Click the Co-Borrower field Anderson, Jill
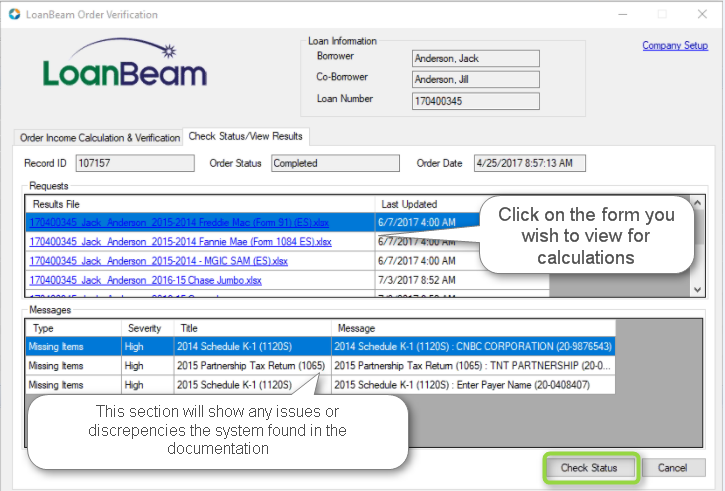725x491 pixels. click(475, 80)
